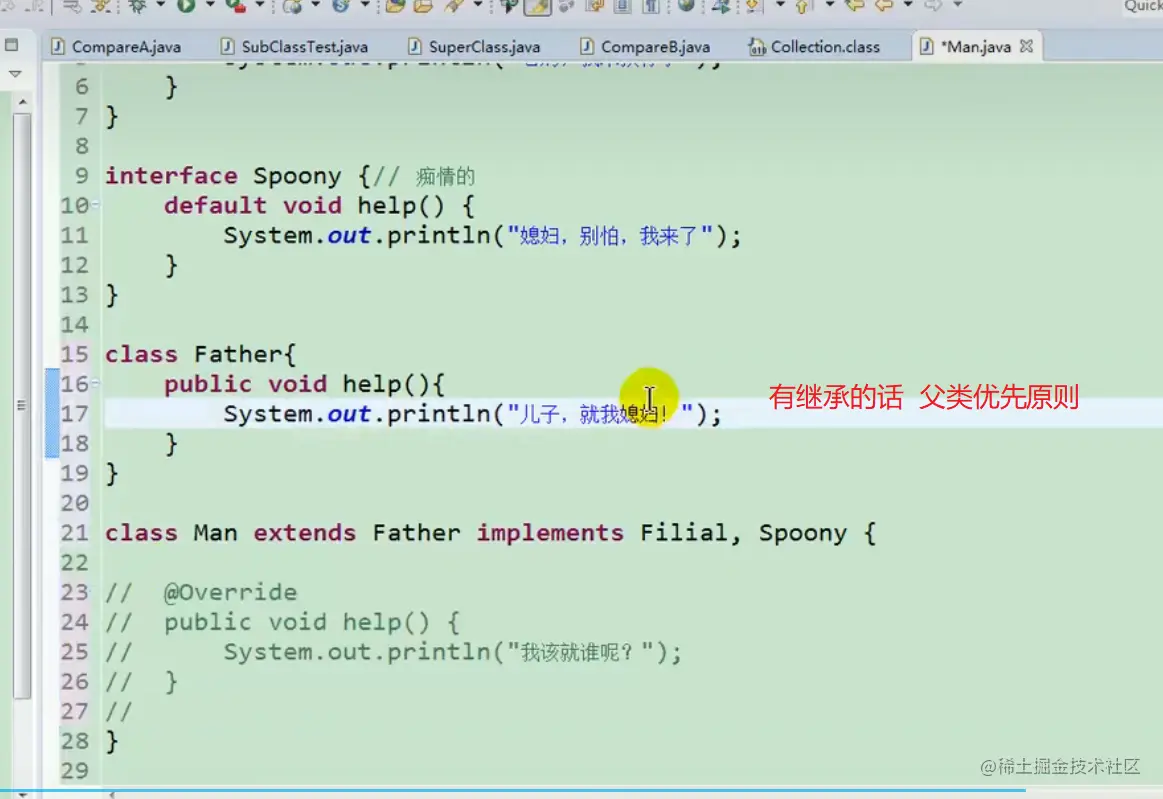Click commented "public void help()" on line 24
Screen dimensions: 1163x799
point(297,622)
